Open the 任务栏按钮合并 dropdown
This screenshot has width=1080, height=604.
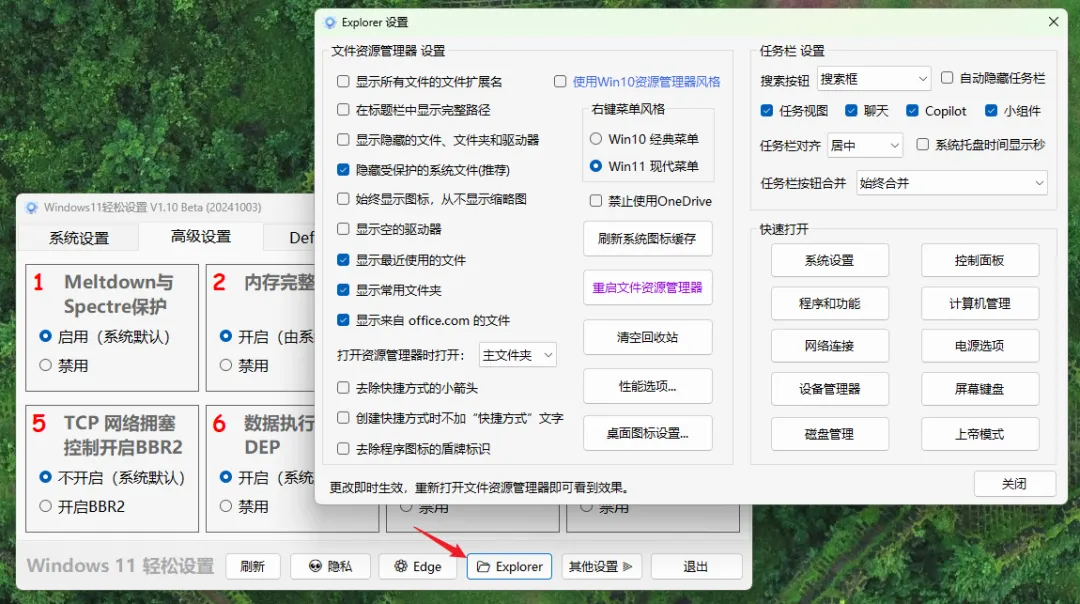pos(950,182)
